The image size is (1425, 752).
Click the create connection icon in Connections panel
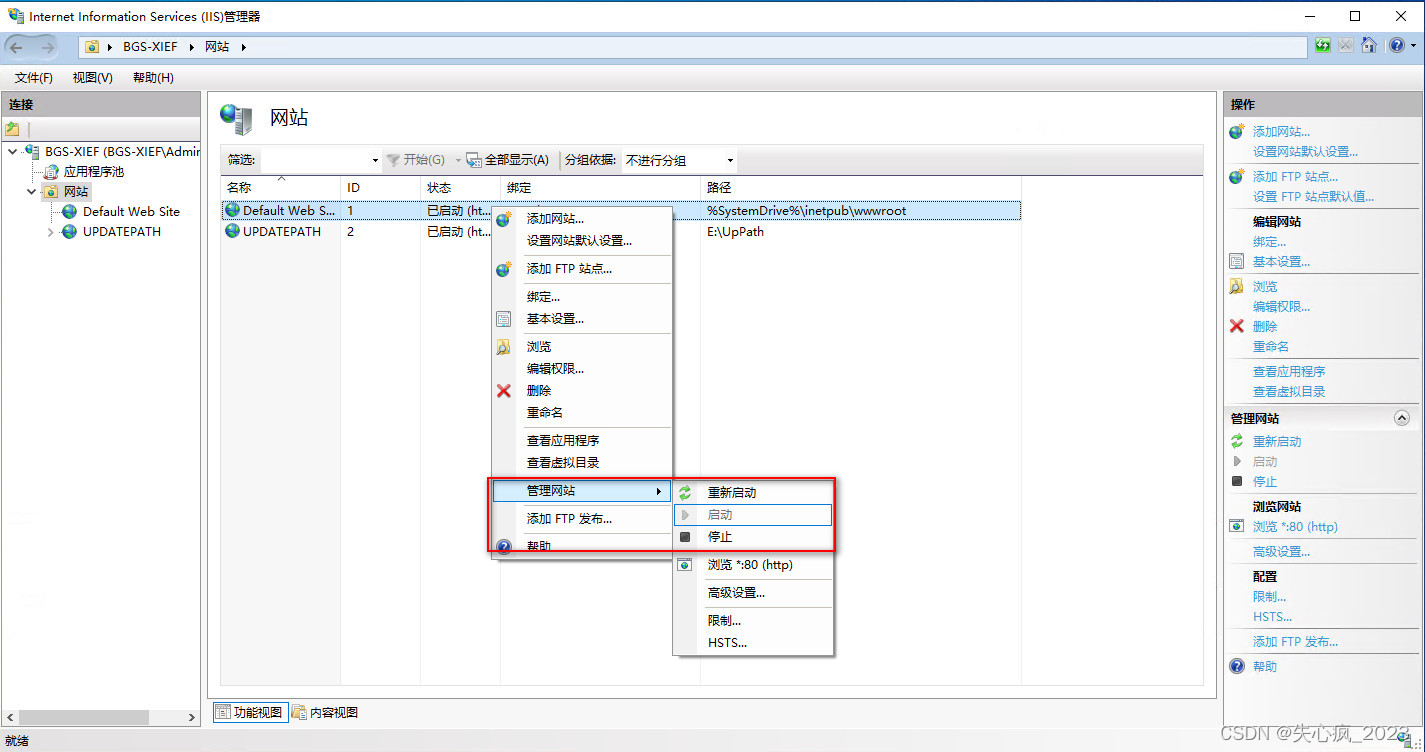(x=12, y=129)
